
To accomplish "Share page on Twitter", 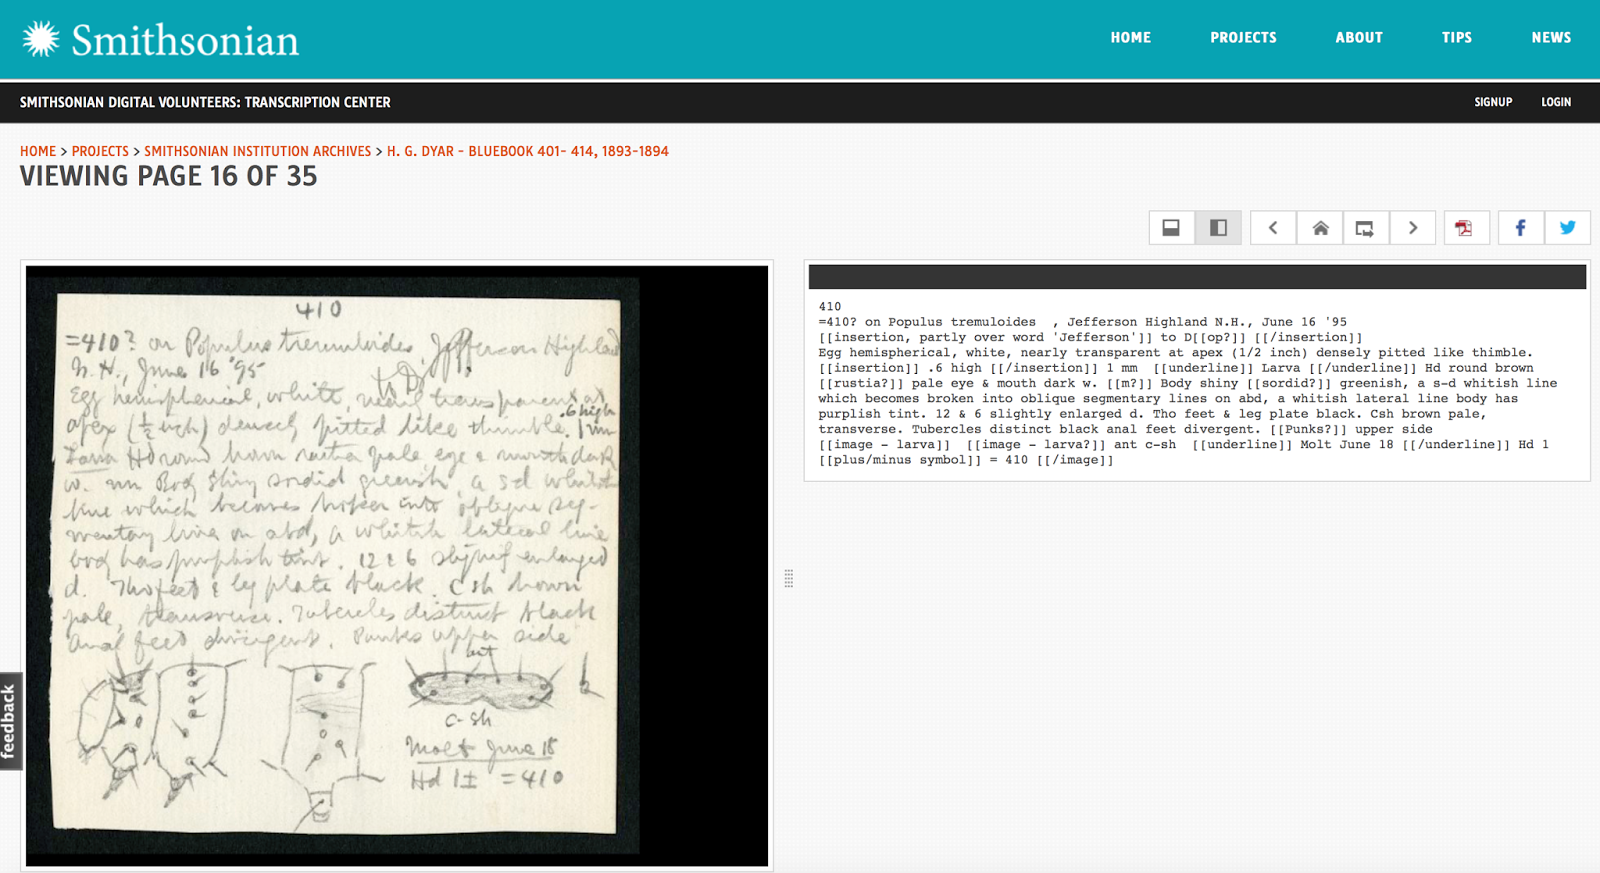I will (1567, 228).
